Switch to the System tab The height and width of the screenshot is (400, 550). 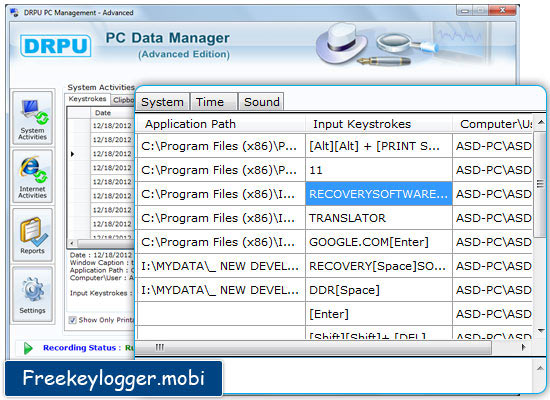pyautogui.click(x=162, y=102)
